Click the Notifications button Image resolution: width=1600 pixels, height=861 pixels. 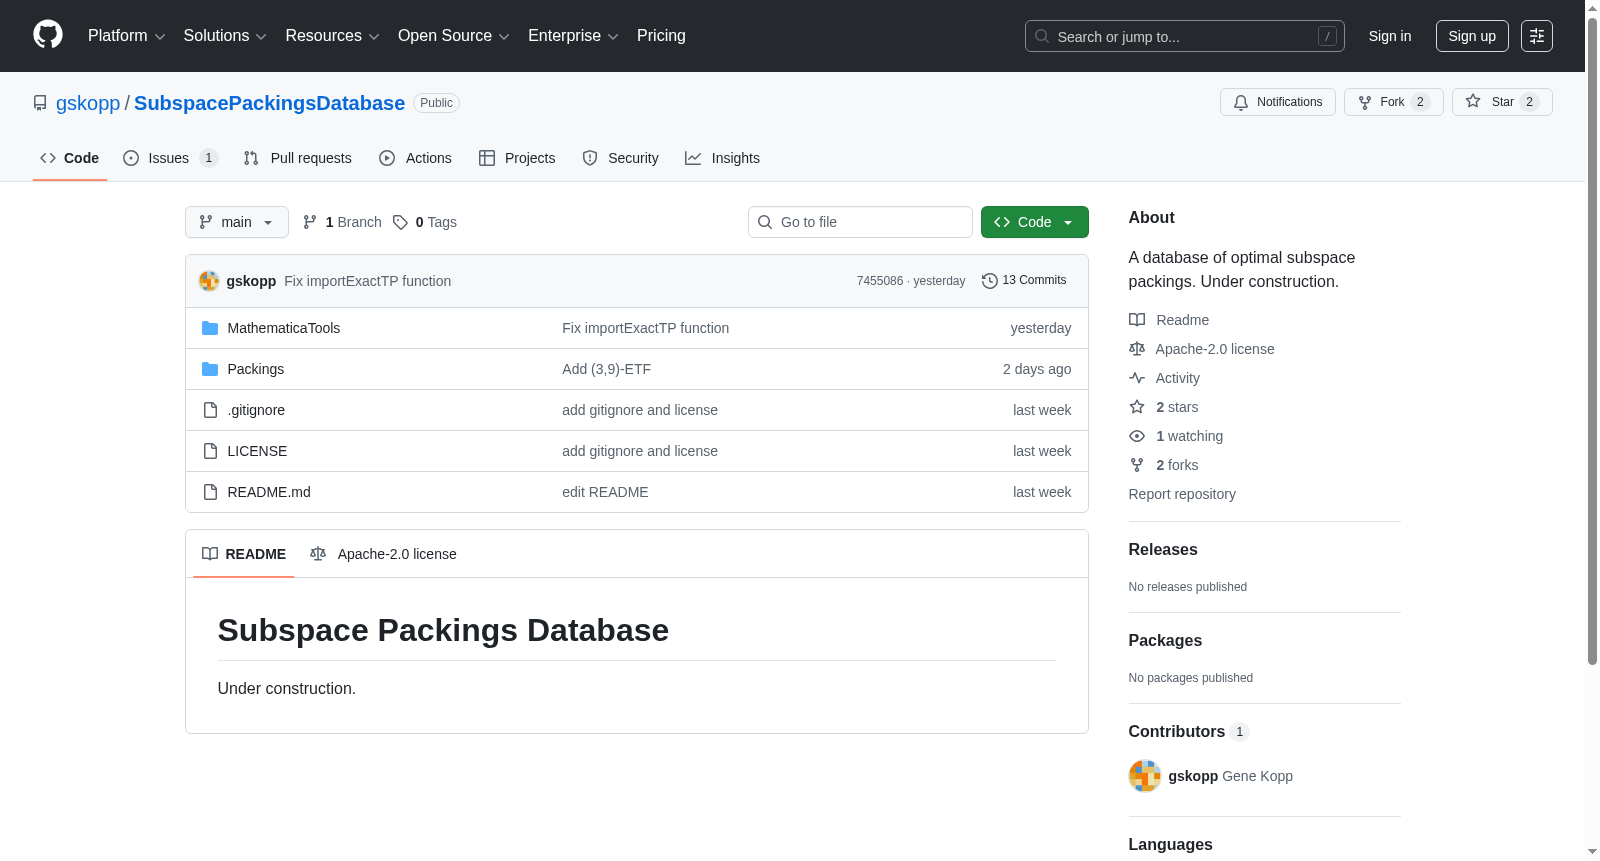[1278, 102]
